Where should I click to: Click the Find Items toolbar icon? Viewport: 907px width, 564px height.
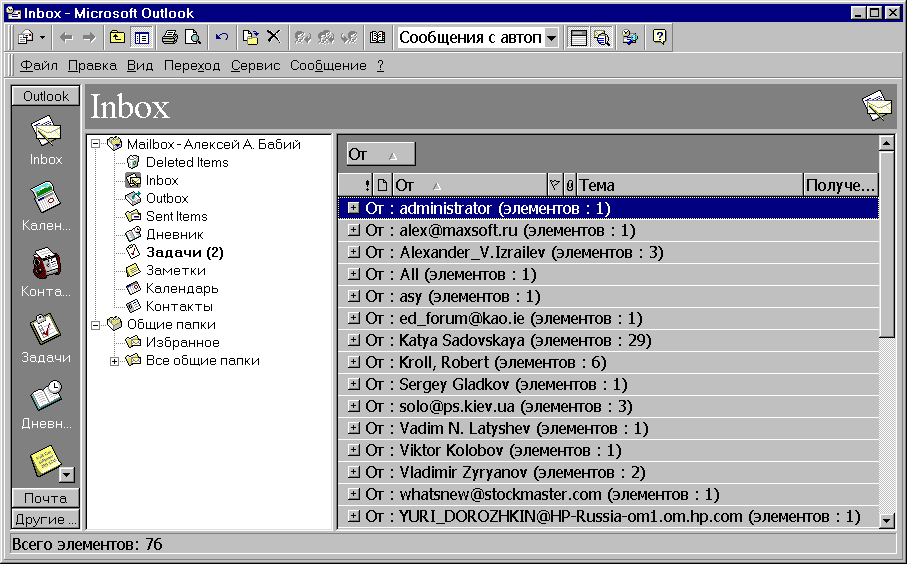coord(630,38)
